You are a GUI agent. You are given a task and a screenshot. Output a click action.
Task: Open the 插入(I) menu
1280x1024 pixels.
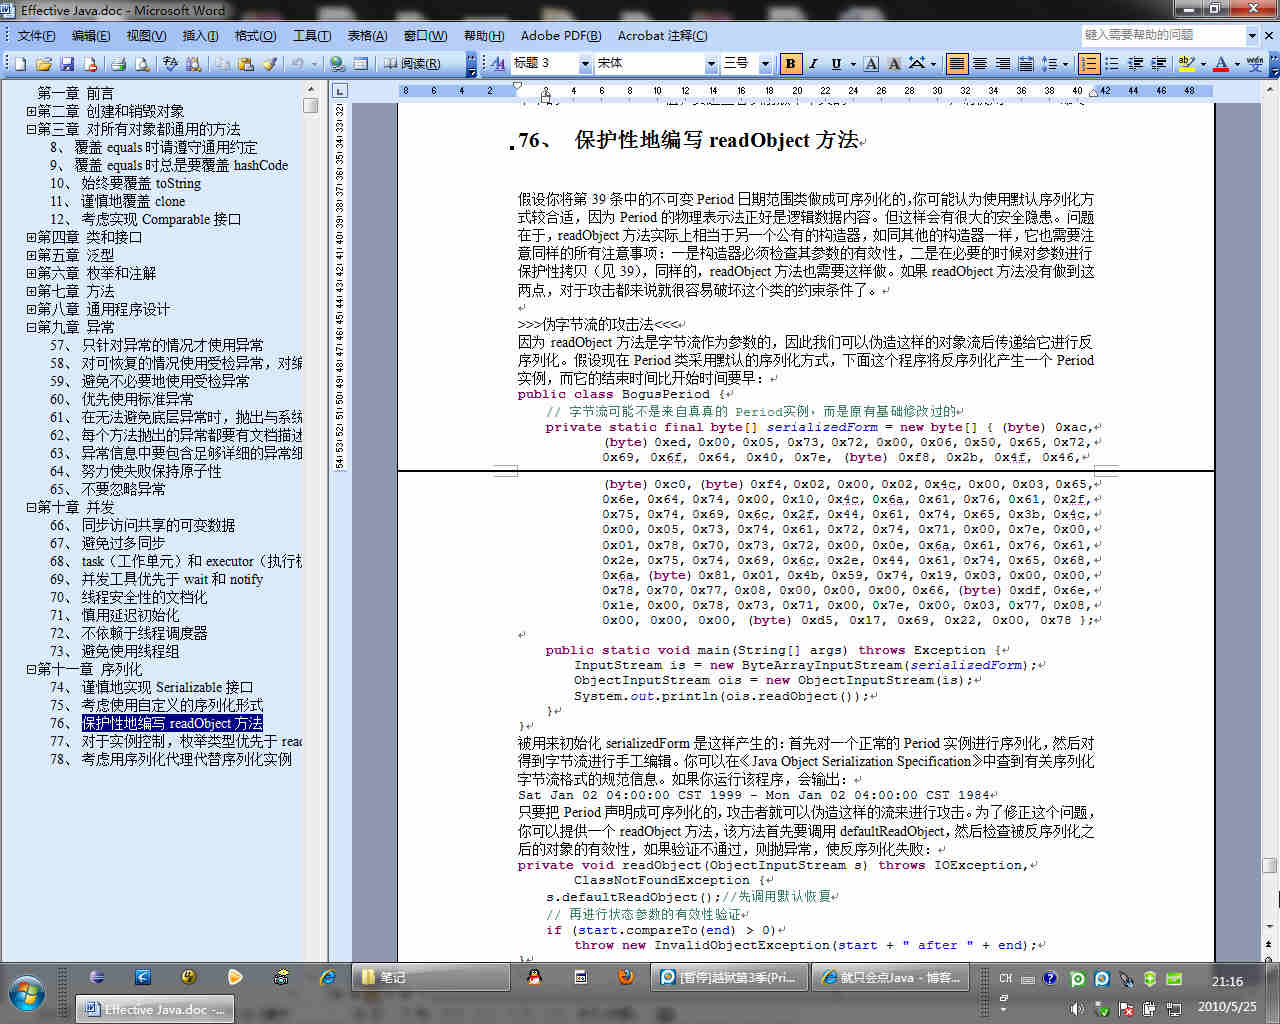200,35
